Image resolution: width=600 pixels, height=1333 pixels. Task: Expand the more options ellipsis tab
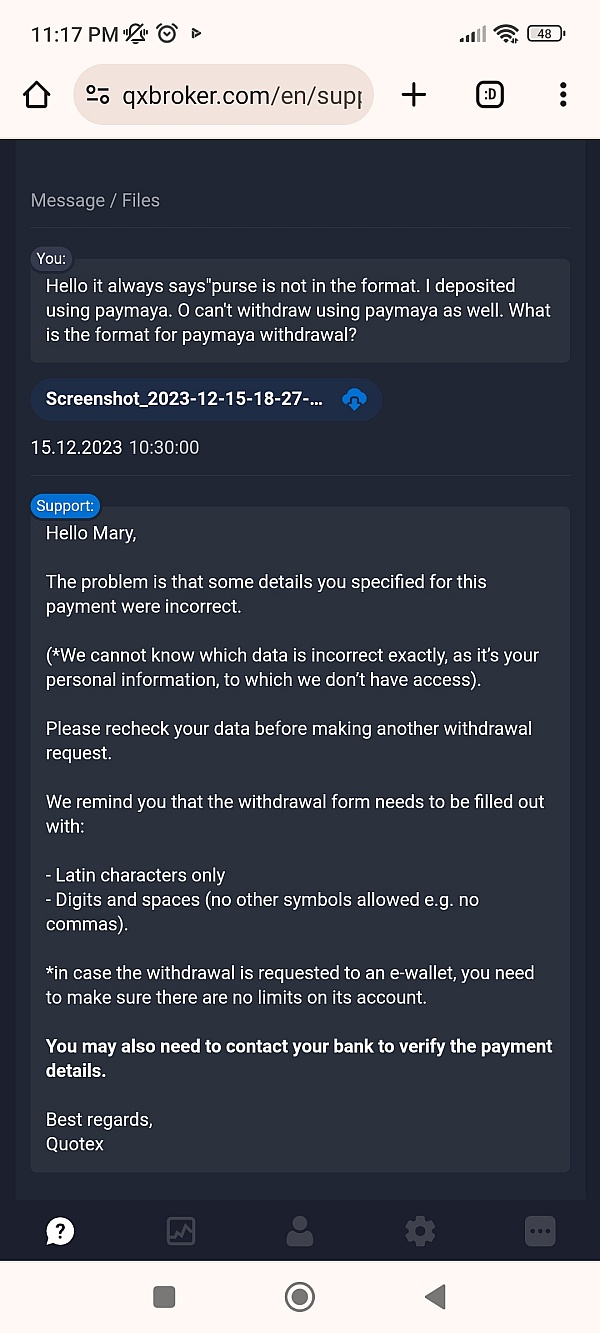pyautogui.click(x=540, y=1231)
